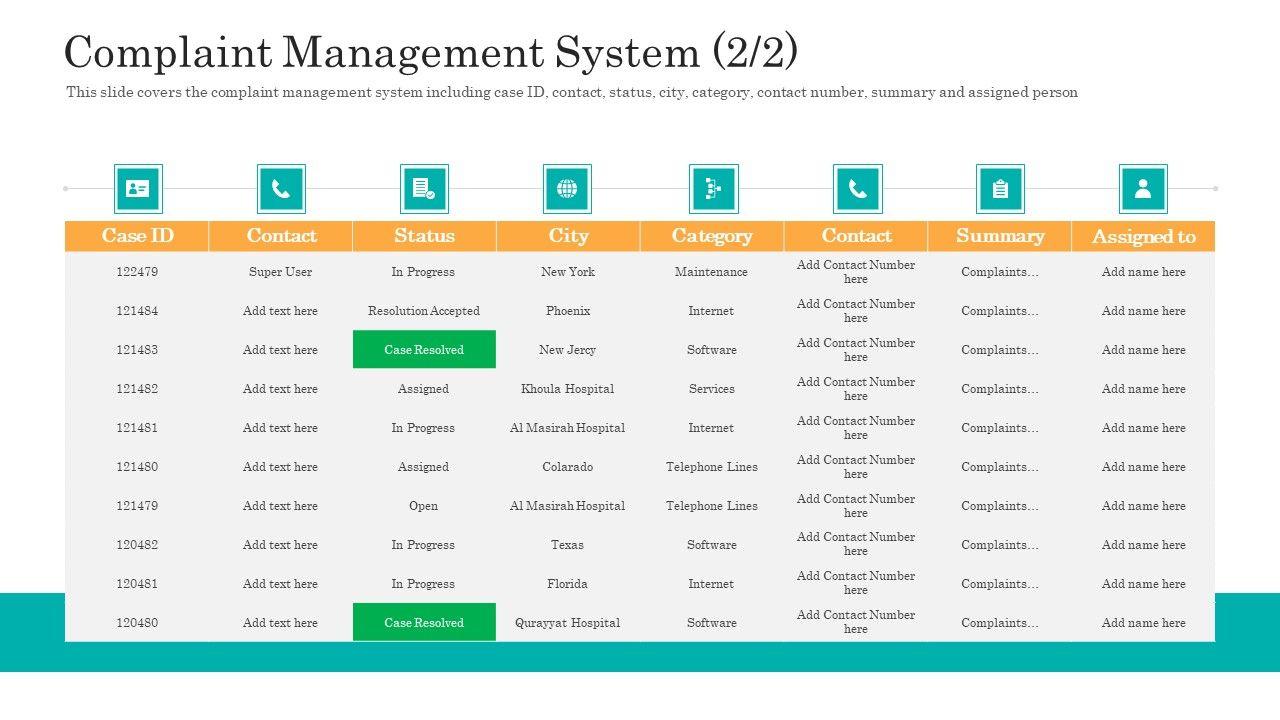Select the slide subtitle description text
The width and height of the screenshot is (1280, 720).
point(572,92)
